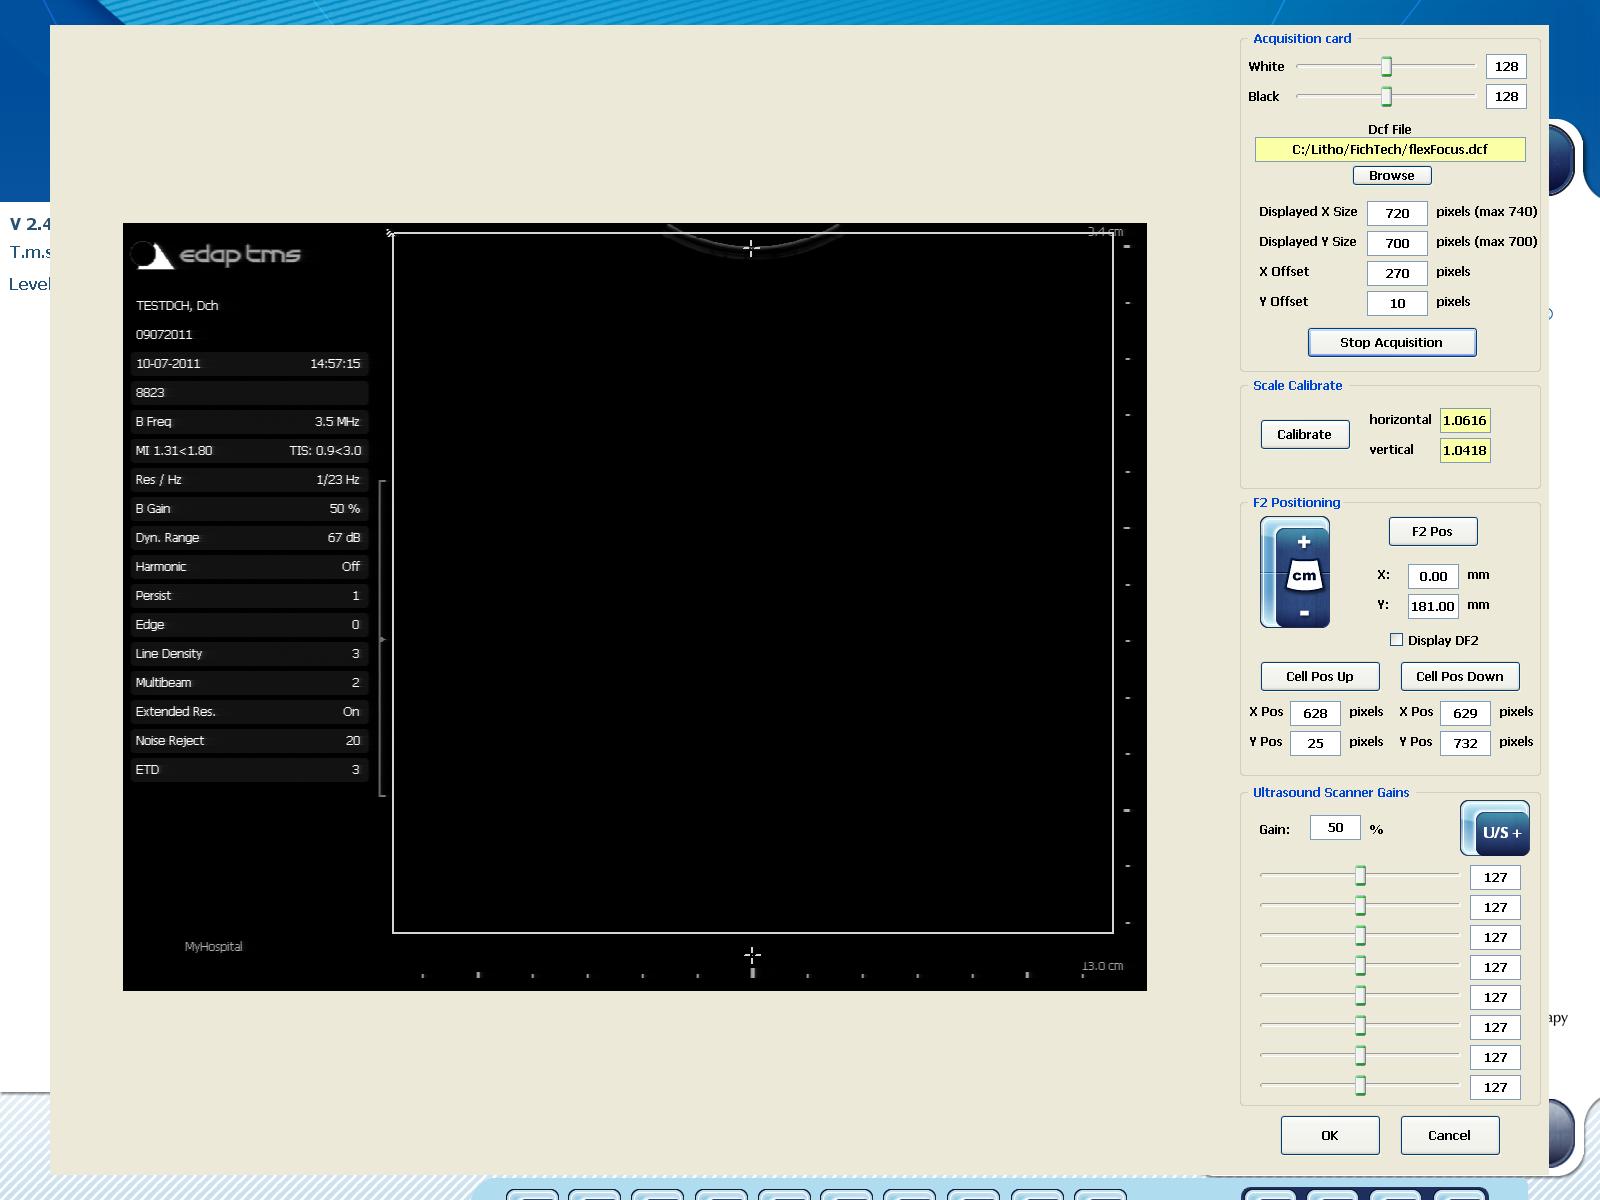This screenshot has height=1200, width=1600.
Task: Click the Multibeam row
Action: pos(248,682)
